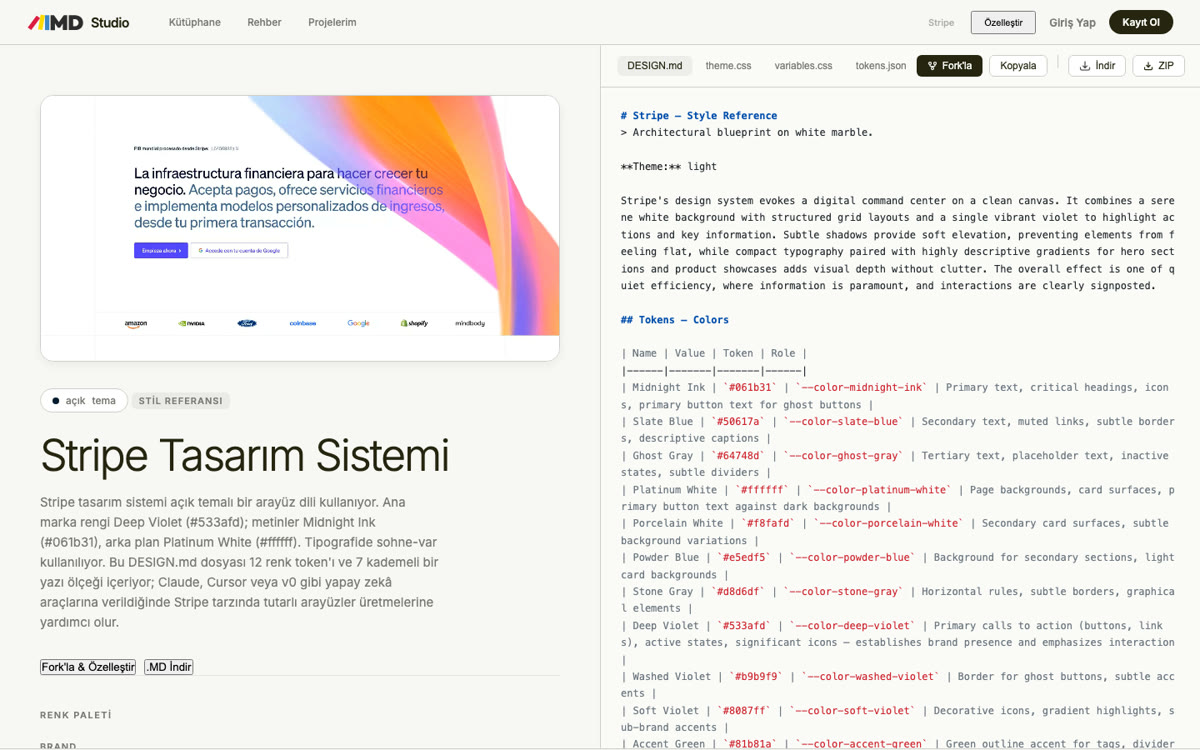Screen dimensions: 1200x750
Task: Click the --color-slate-blue token
Action: pos(842,422)
